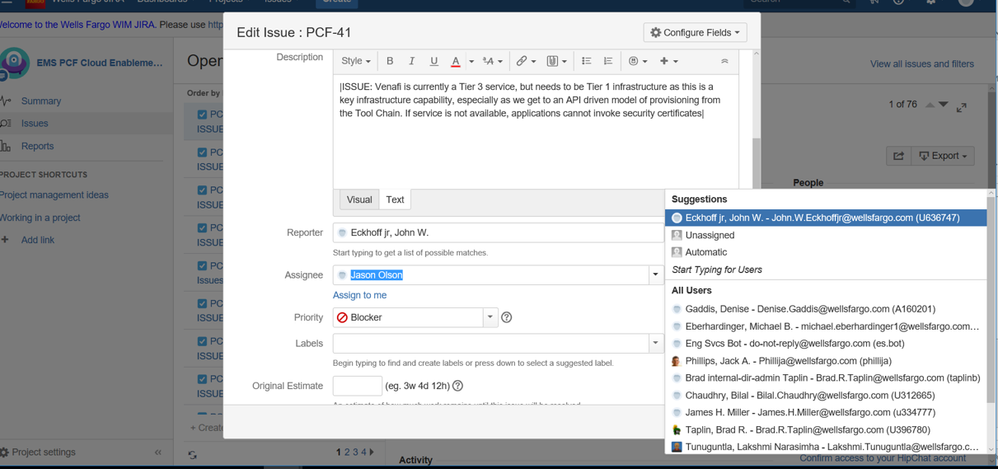The height and width of the screenshot is (469, 998).
Task: Select Automatic in suggestions
Action: [x=826, y=252]
